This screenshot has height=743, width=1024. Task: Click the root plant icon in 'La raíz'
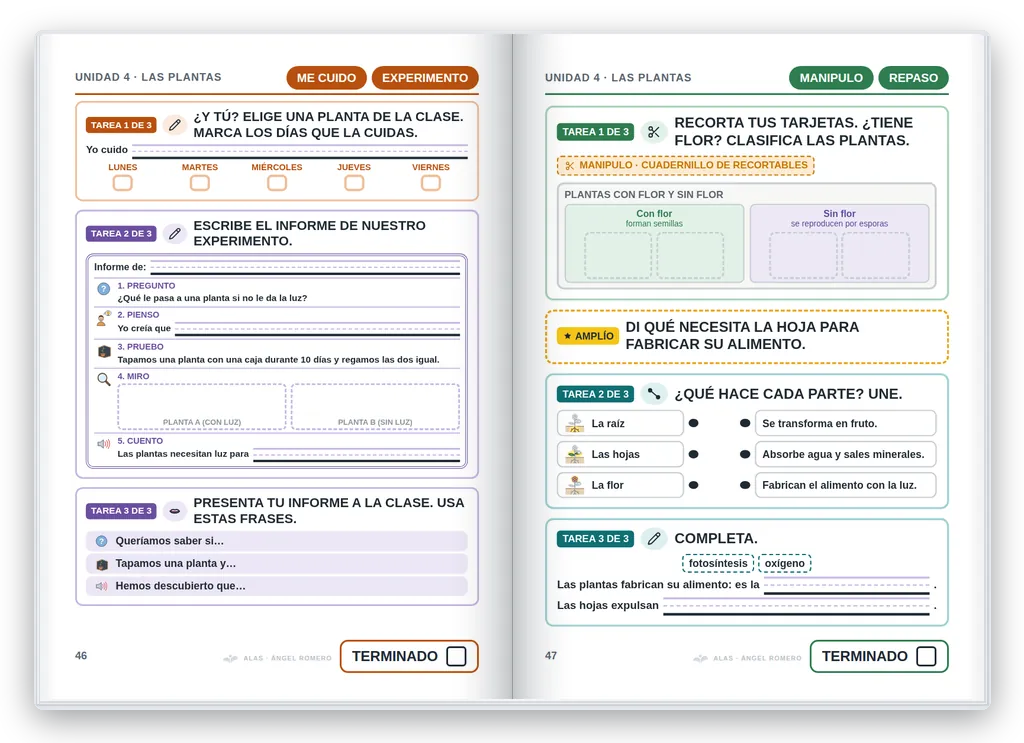575,423
